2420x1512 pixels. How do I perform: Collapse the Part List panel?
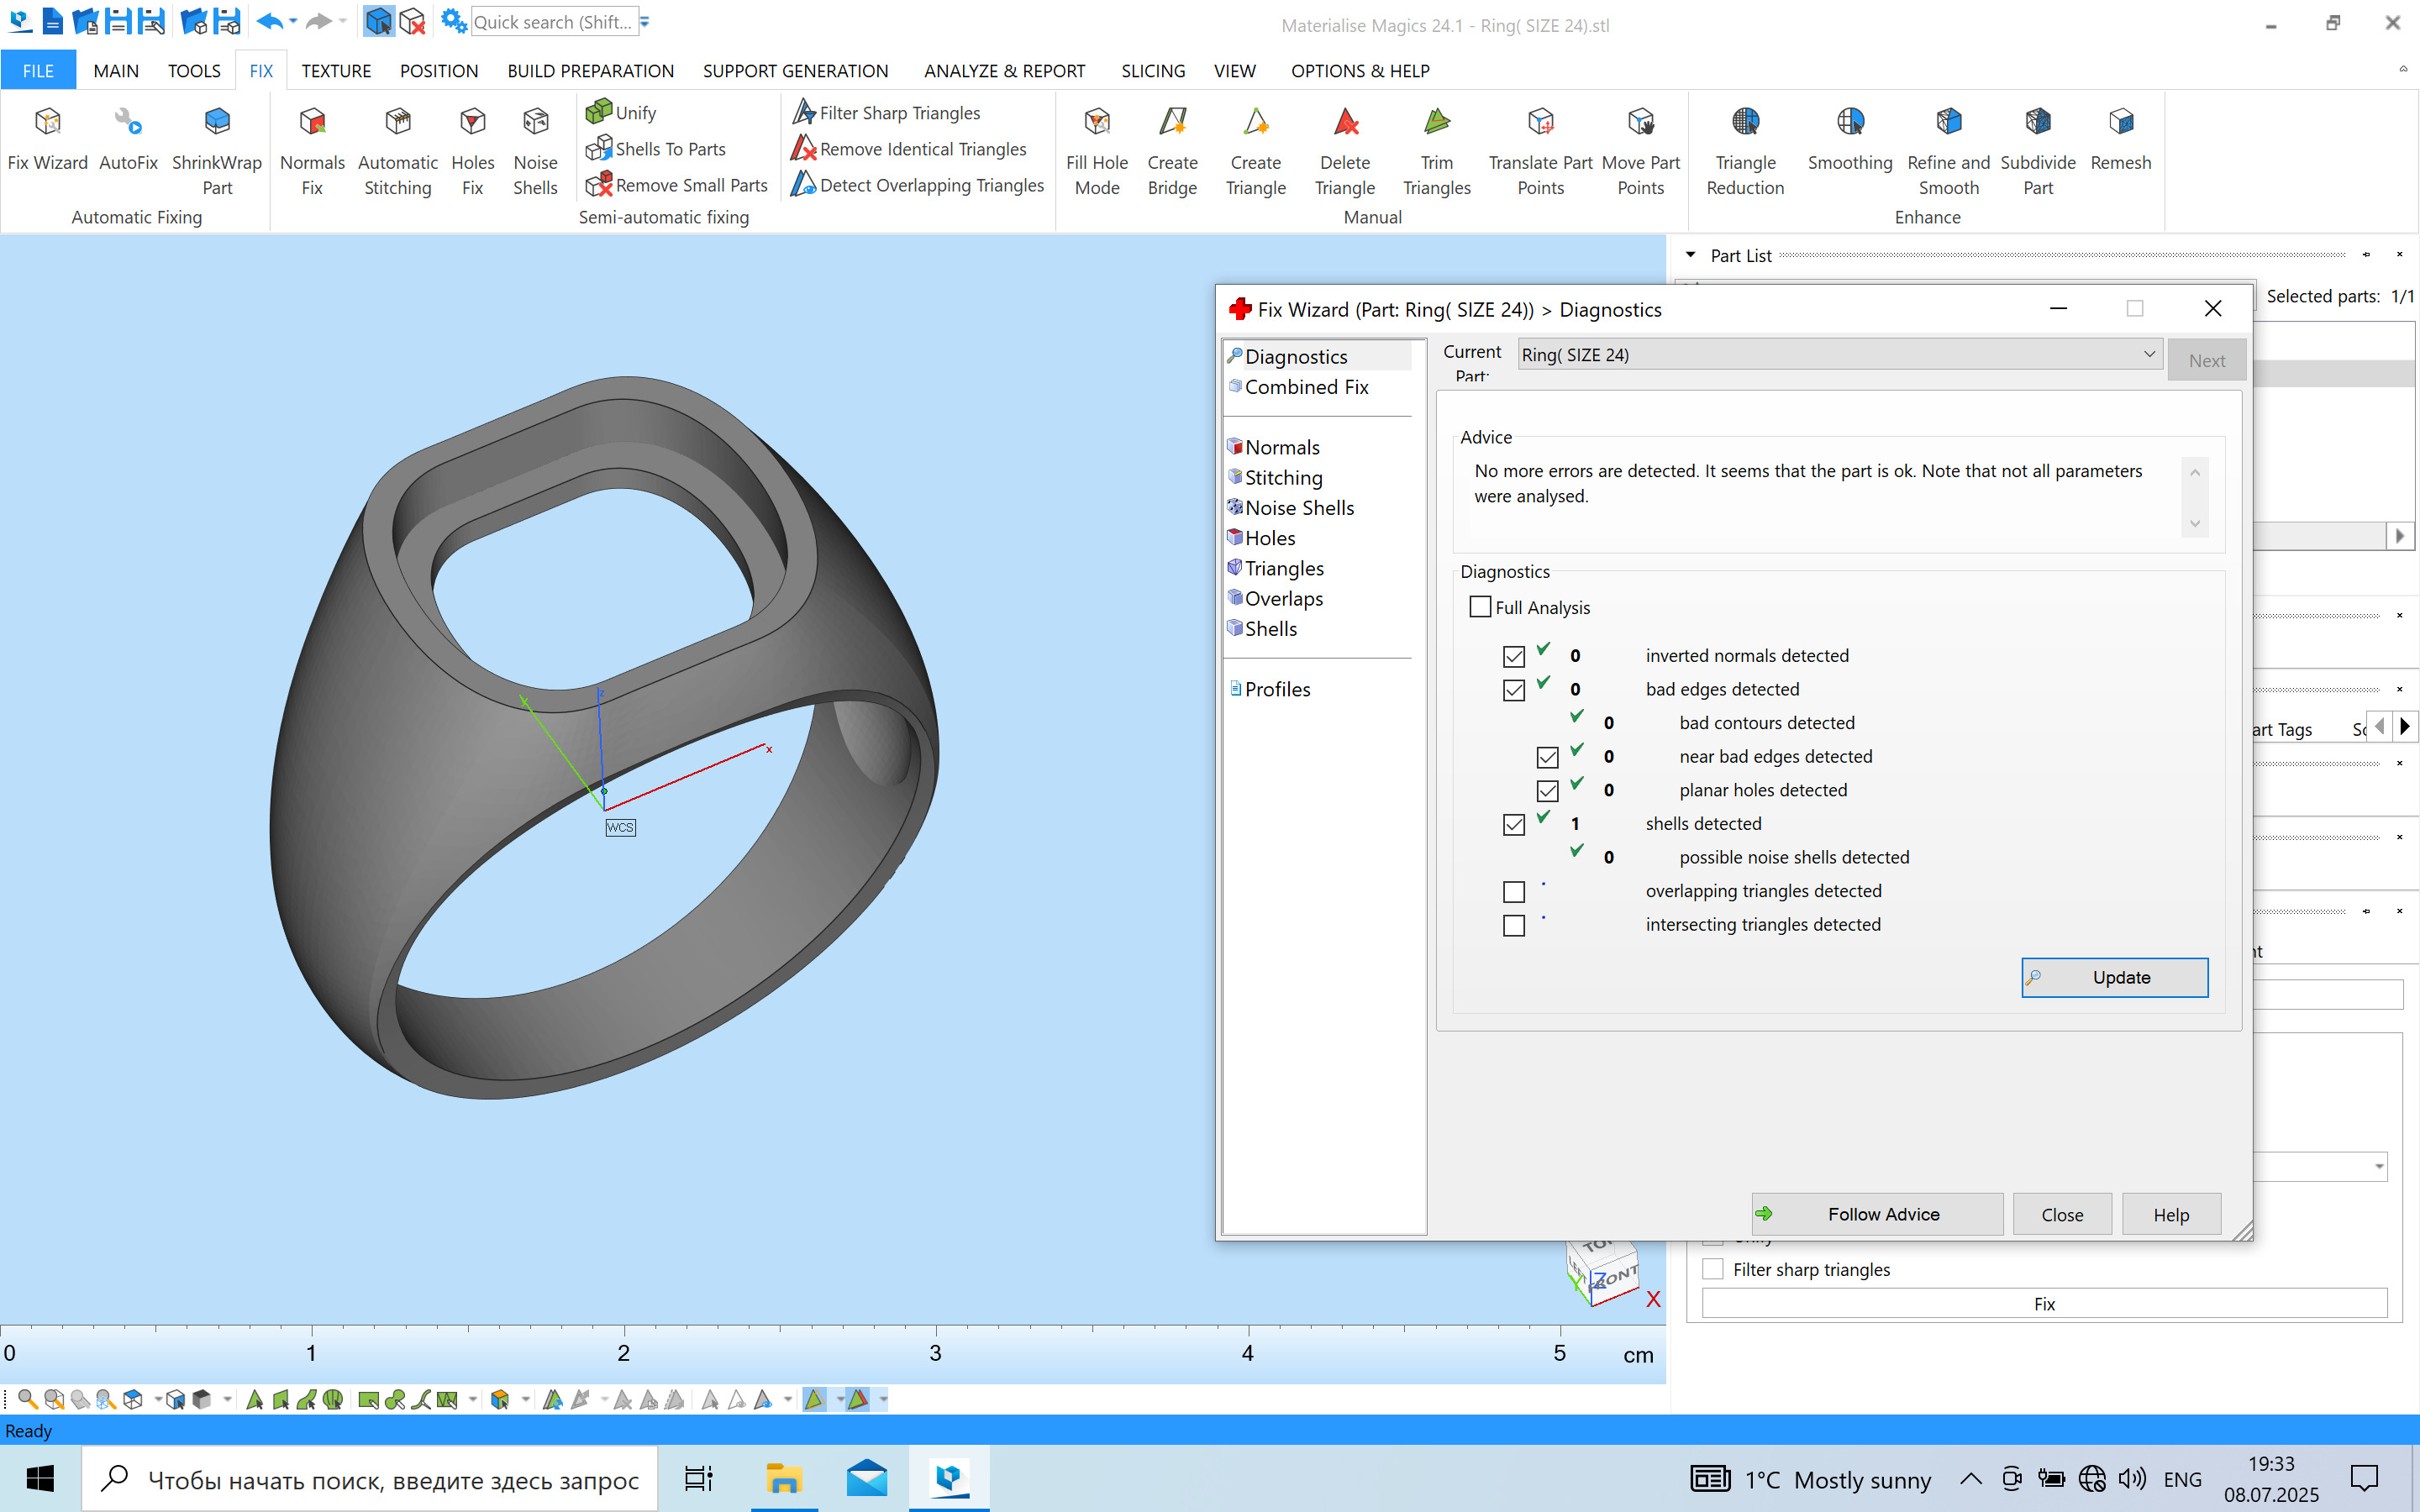click(x=1690, y=255)
